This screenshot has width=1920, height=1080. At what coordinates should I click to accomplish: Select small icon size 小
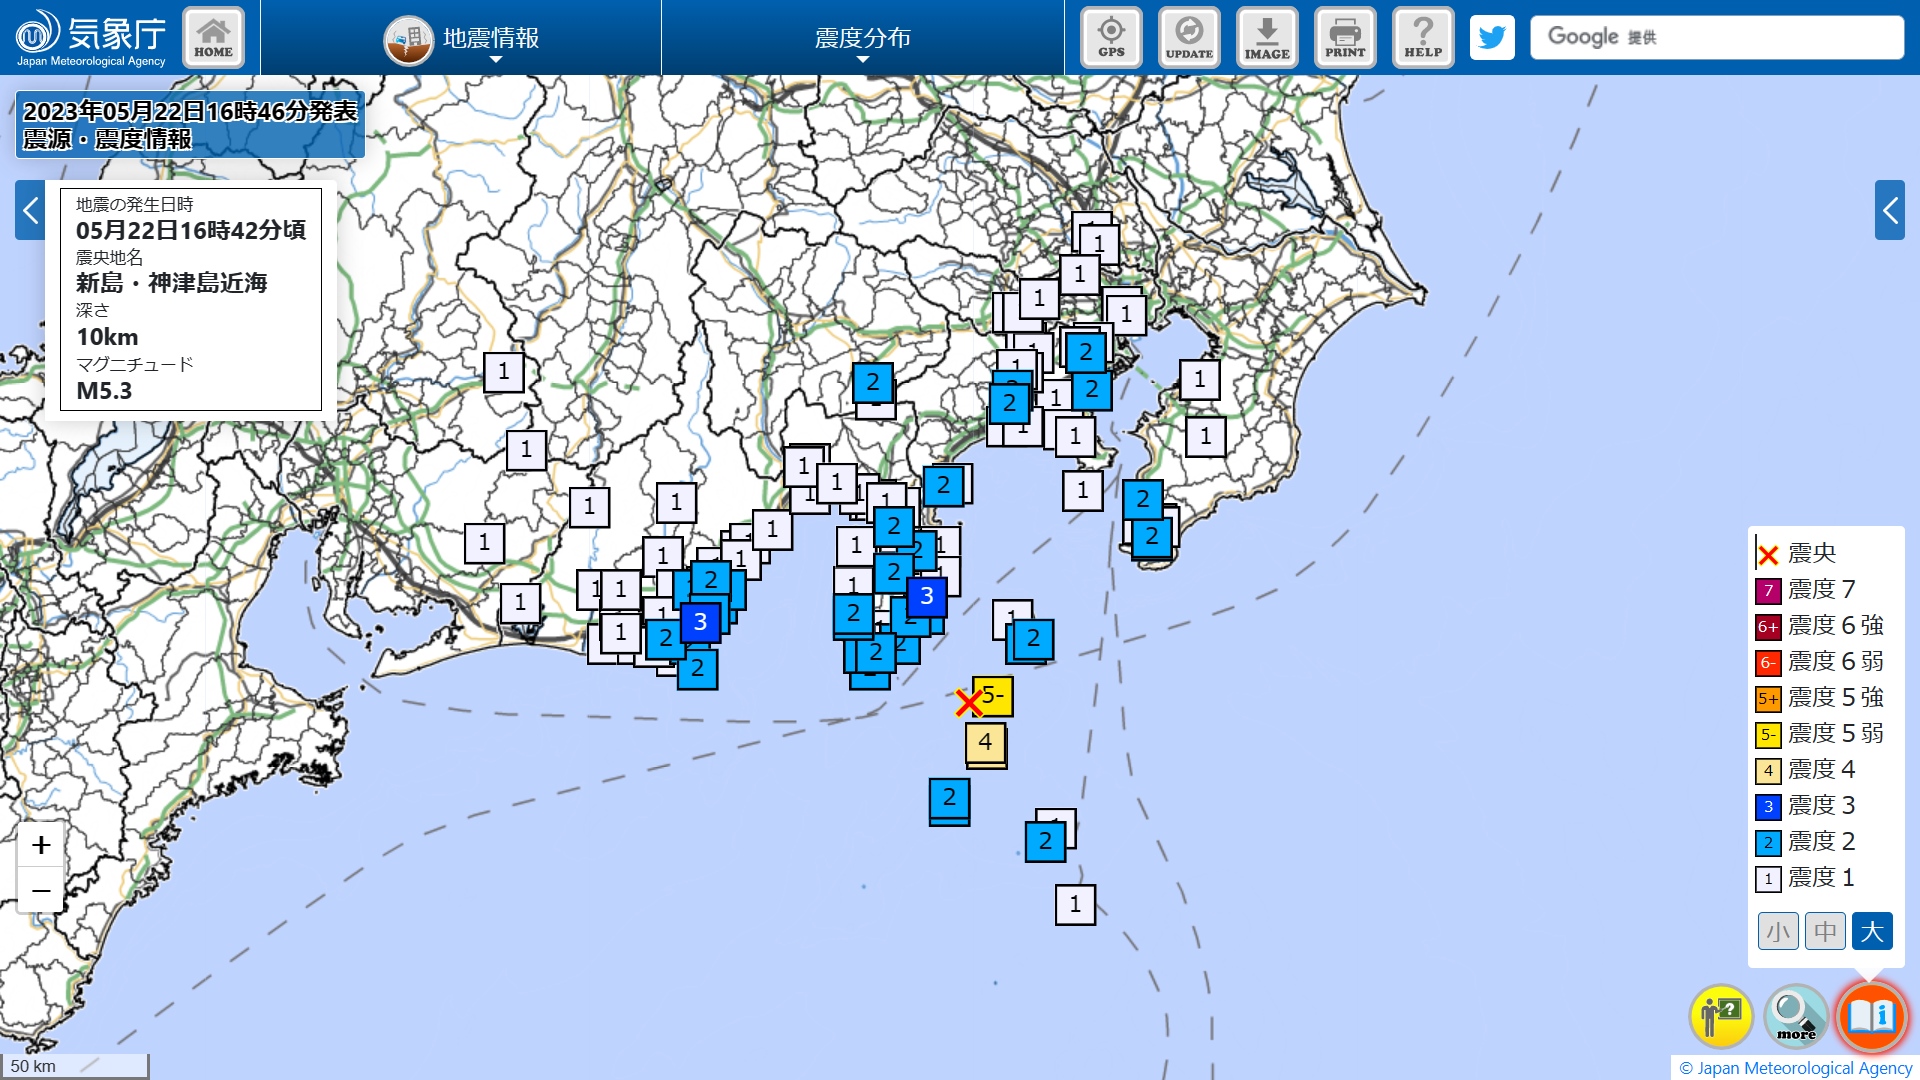(x=1778, y=931)
